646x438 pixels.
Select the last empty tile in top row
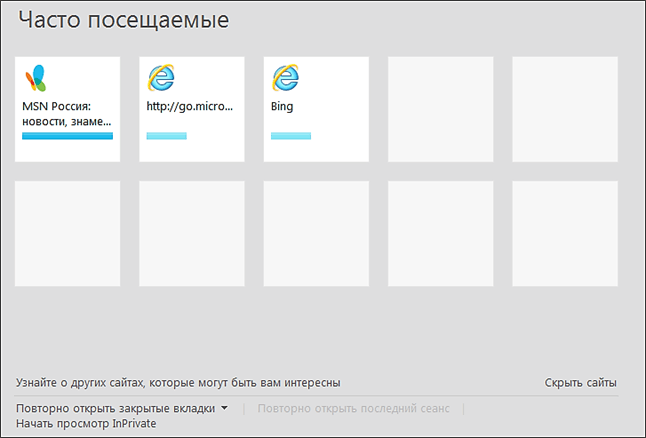pyautogui.click(x=565, y=108)
